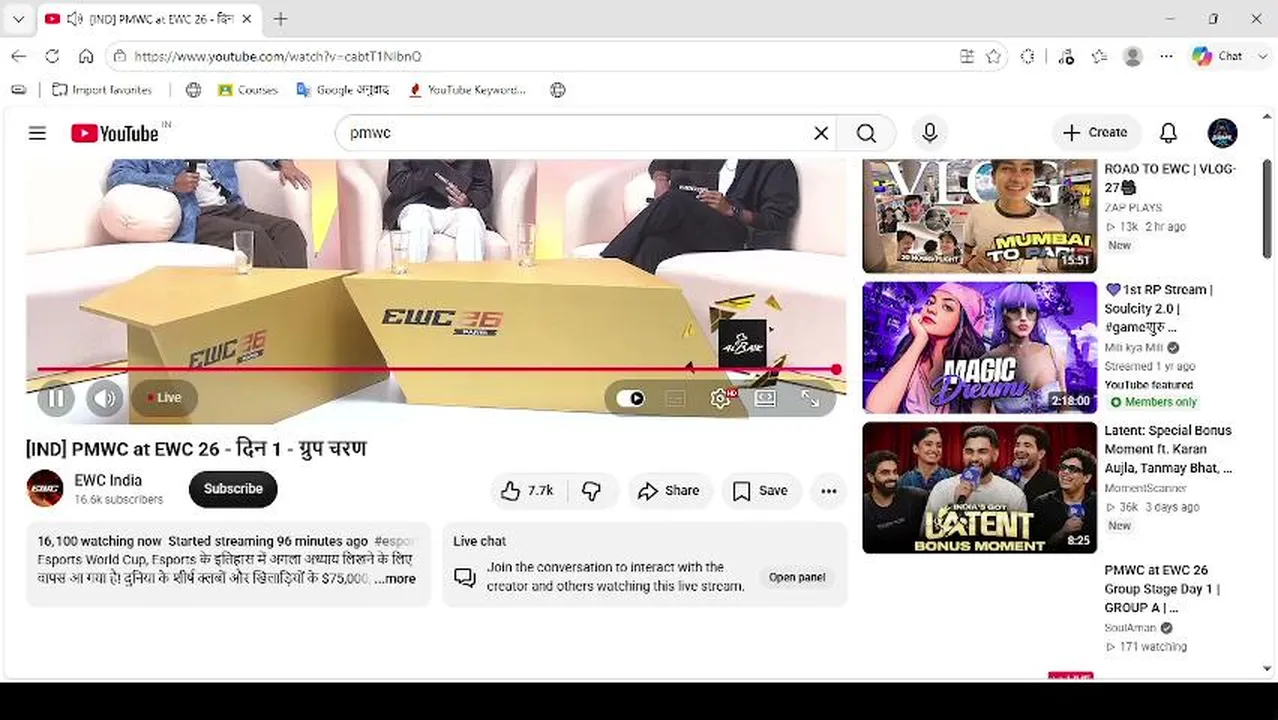Dislike the video
This screenshot has height=720, width=1278.
591,491
